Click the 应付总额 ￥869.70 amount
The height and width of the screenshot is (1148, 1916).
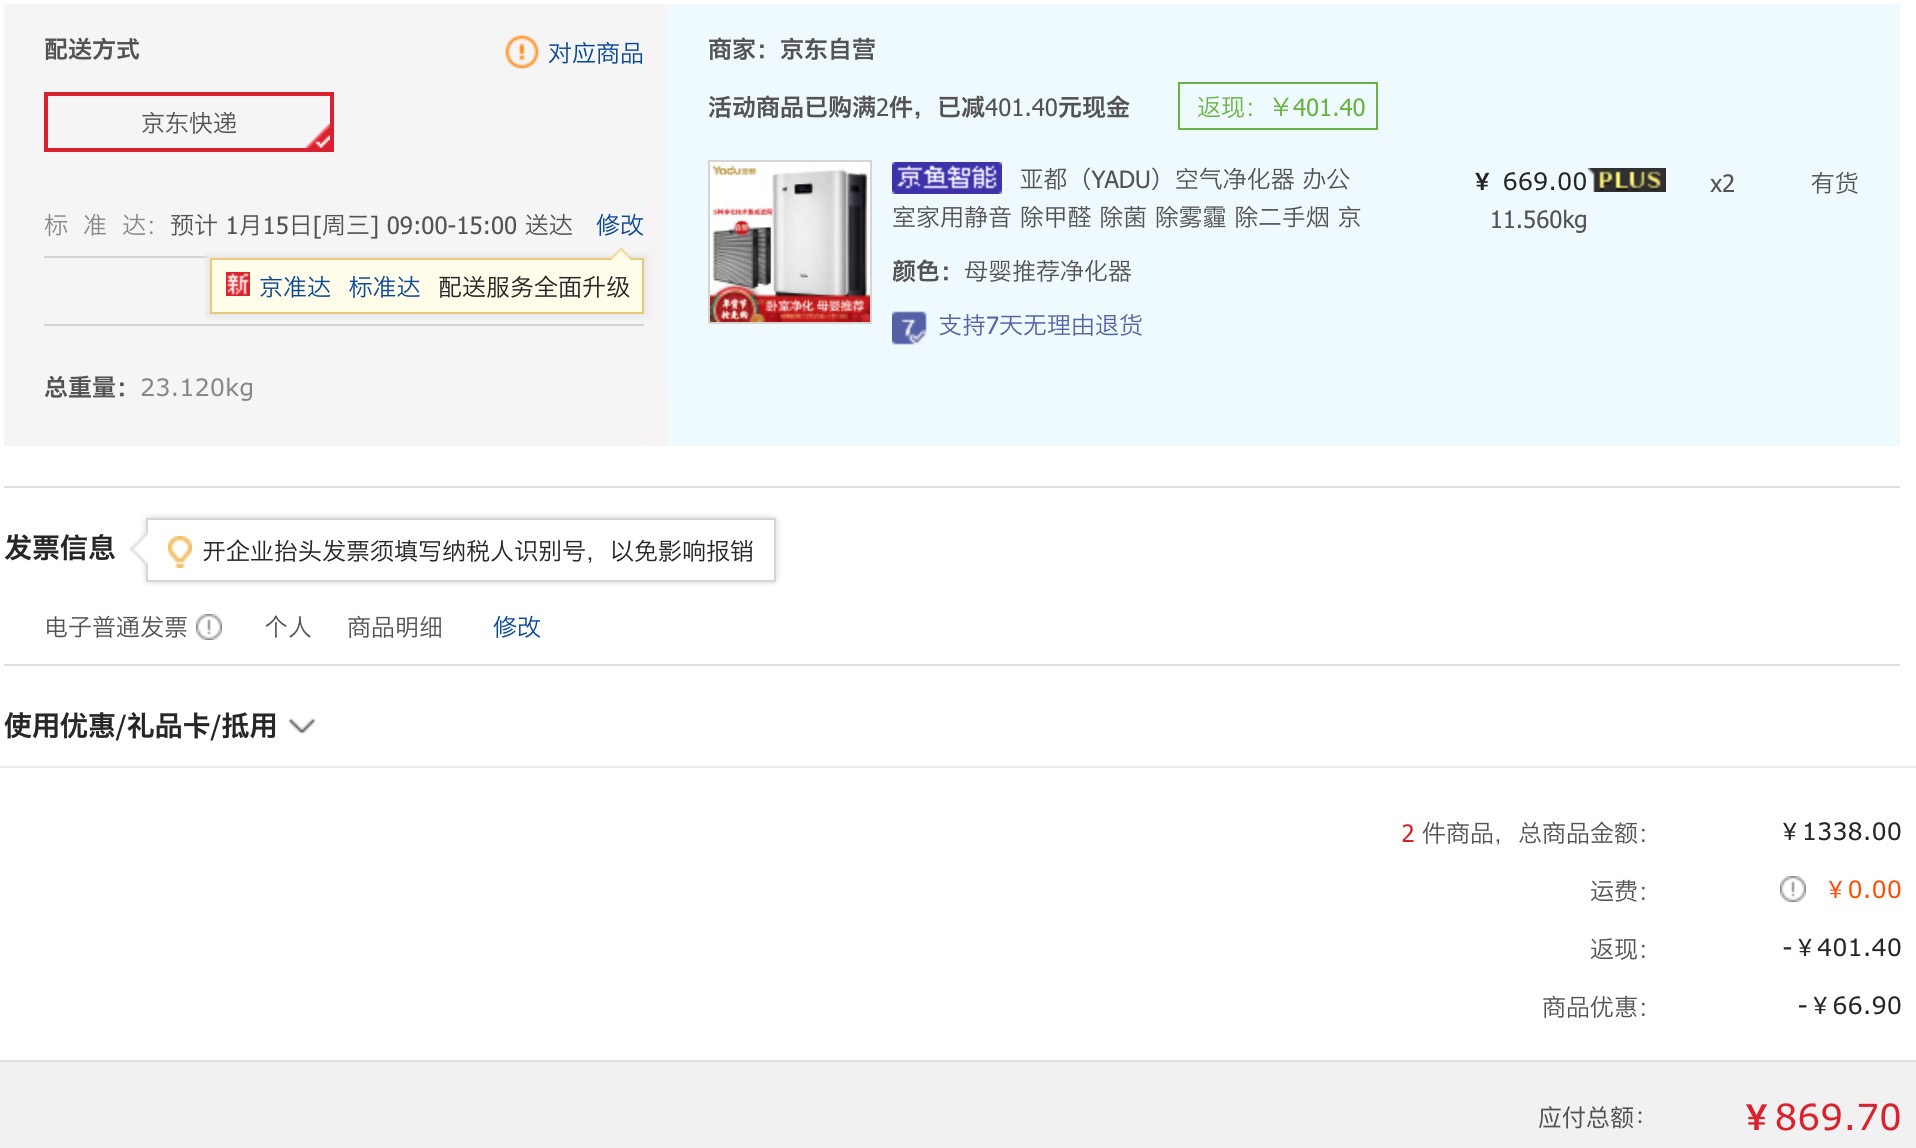click(x=1822, y=1117)
